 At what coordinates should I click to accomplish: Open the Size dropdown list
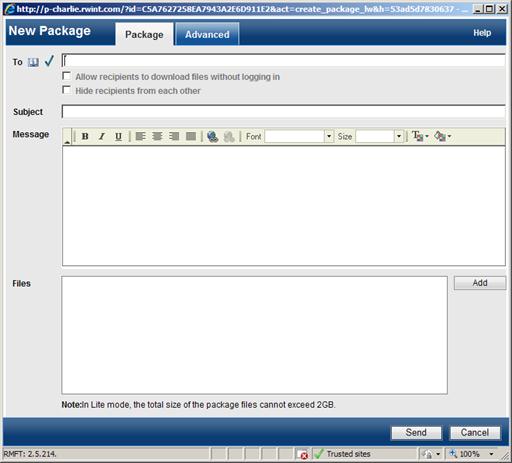tap(399, 136)
